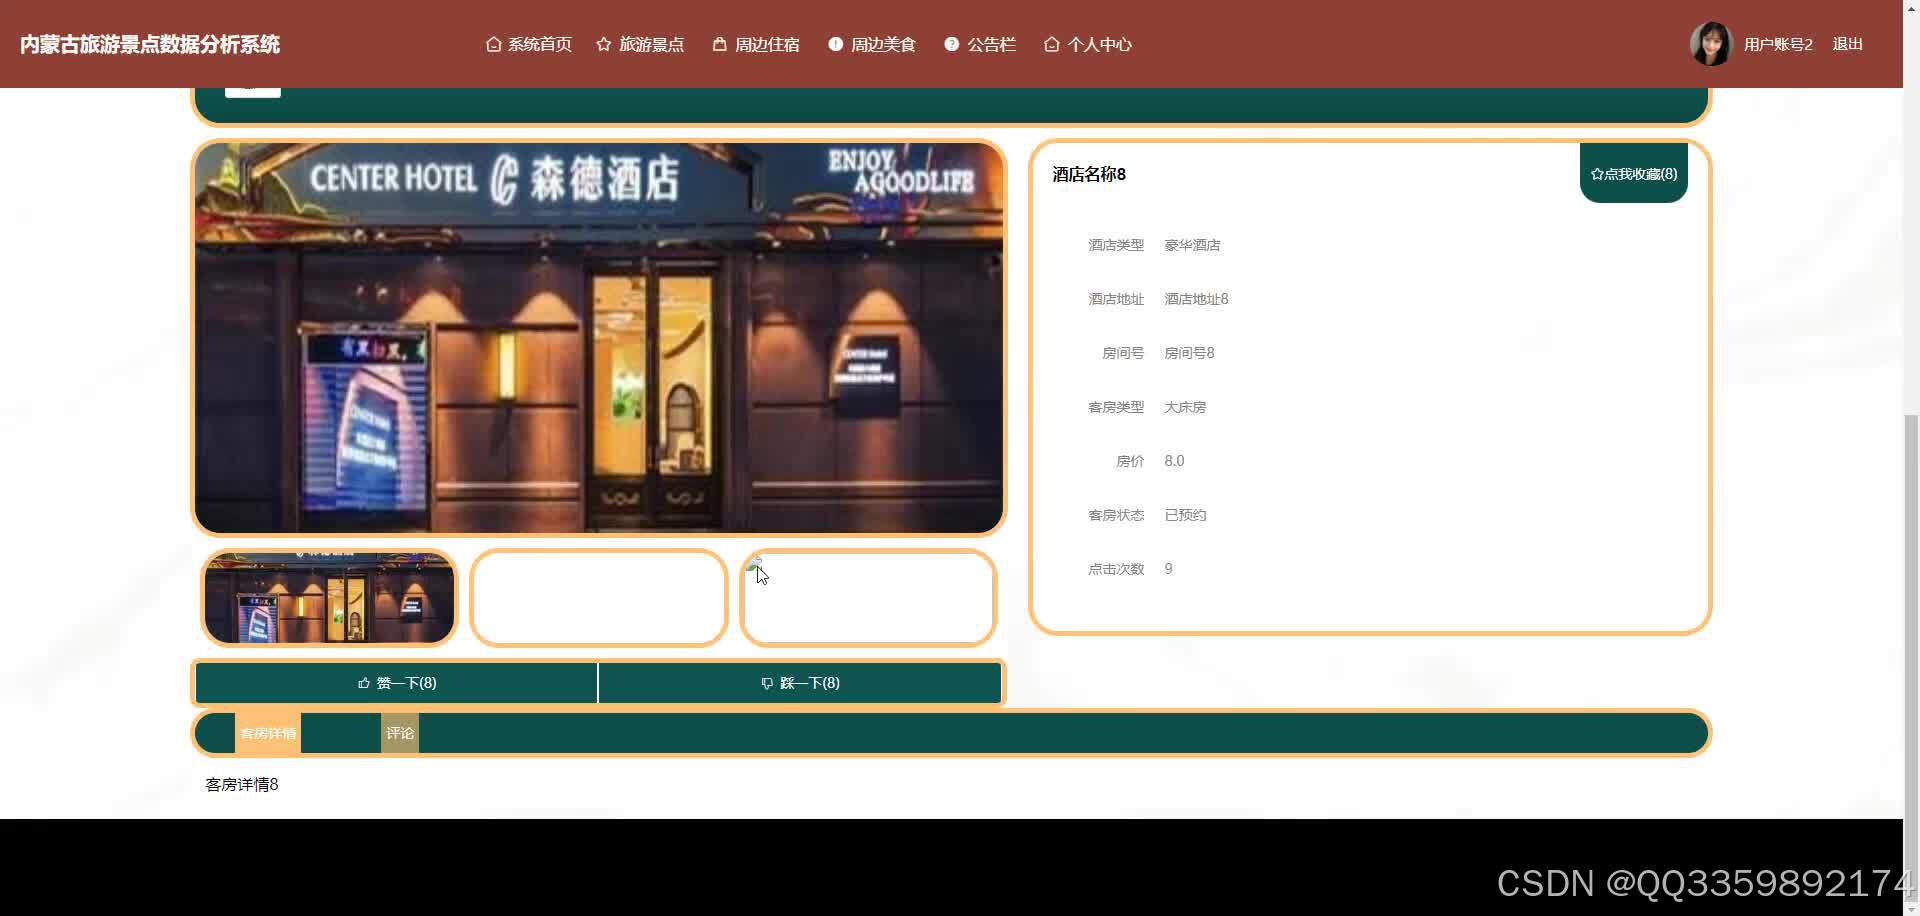Like the room with 赞一下(8)
This screenshot has height=916, width=1920.
click(x=397, y=683)
